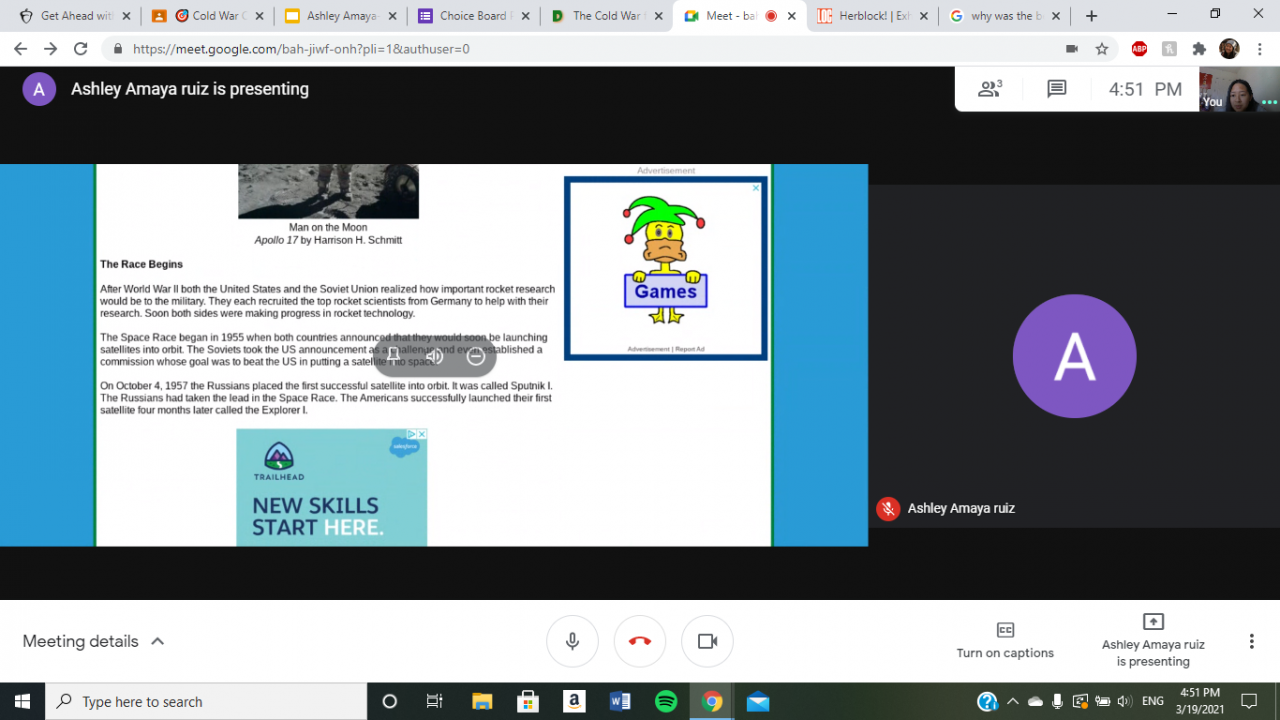Open presenting options for Ashley Amaya ruiz
The width and height of the screenshot is (1280, 720).
tap(1153, 640)
